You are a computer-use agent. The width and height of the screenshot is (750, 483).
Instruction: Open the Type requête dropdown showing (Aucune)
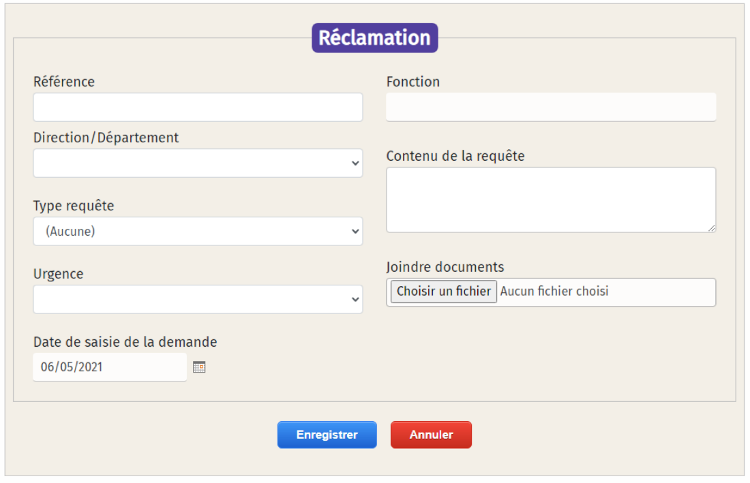197,231
